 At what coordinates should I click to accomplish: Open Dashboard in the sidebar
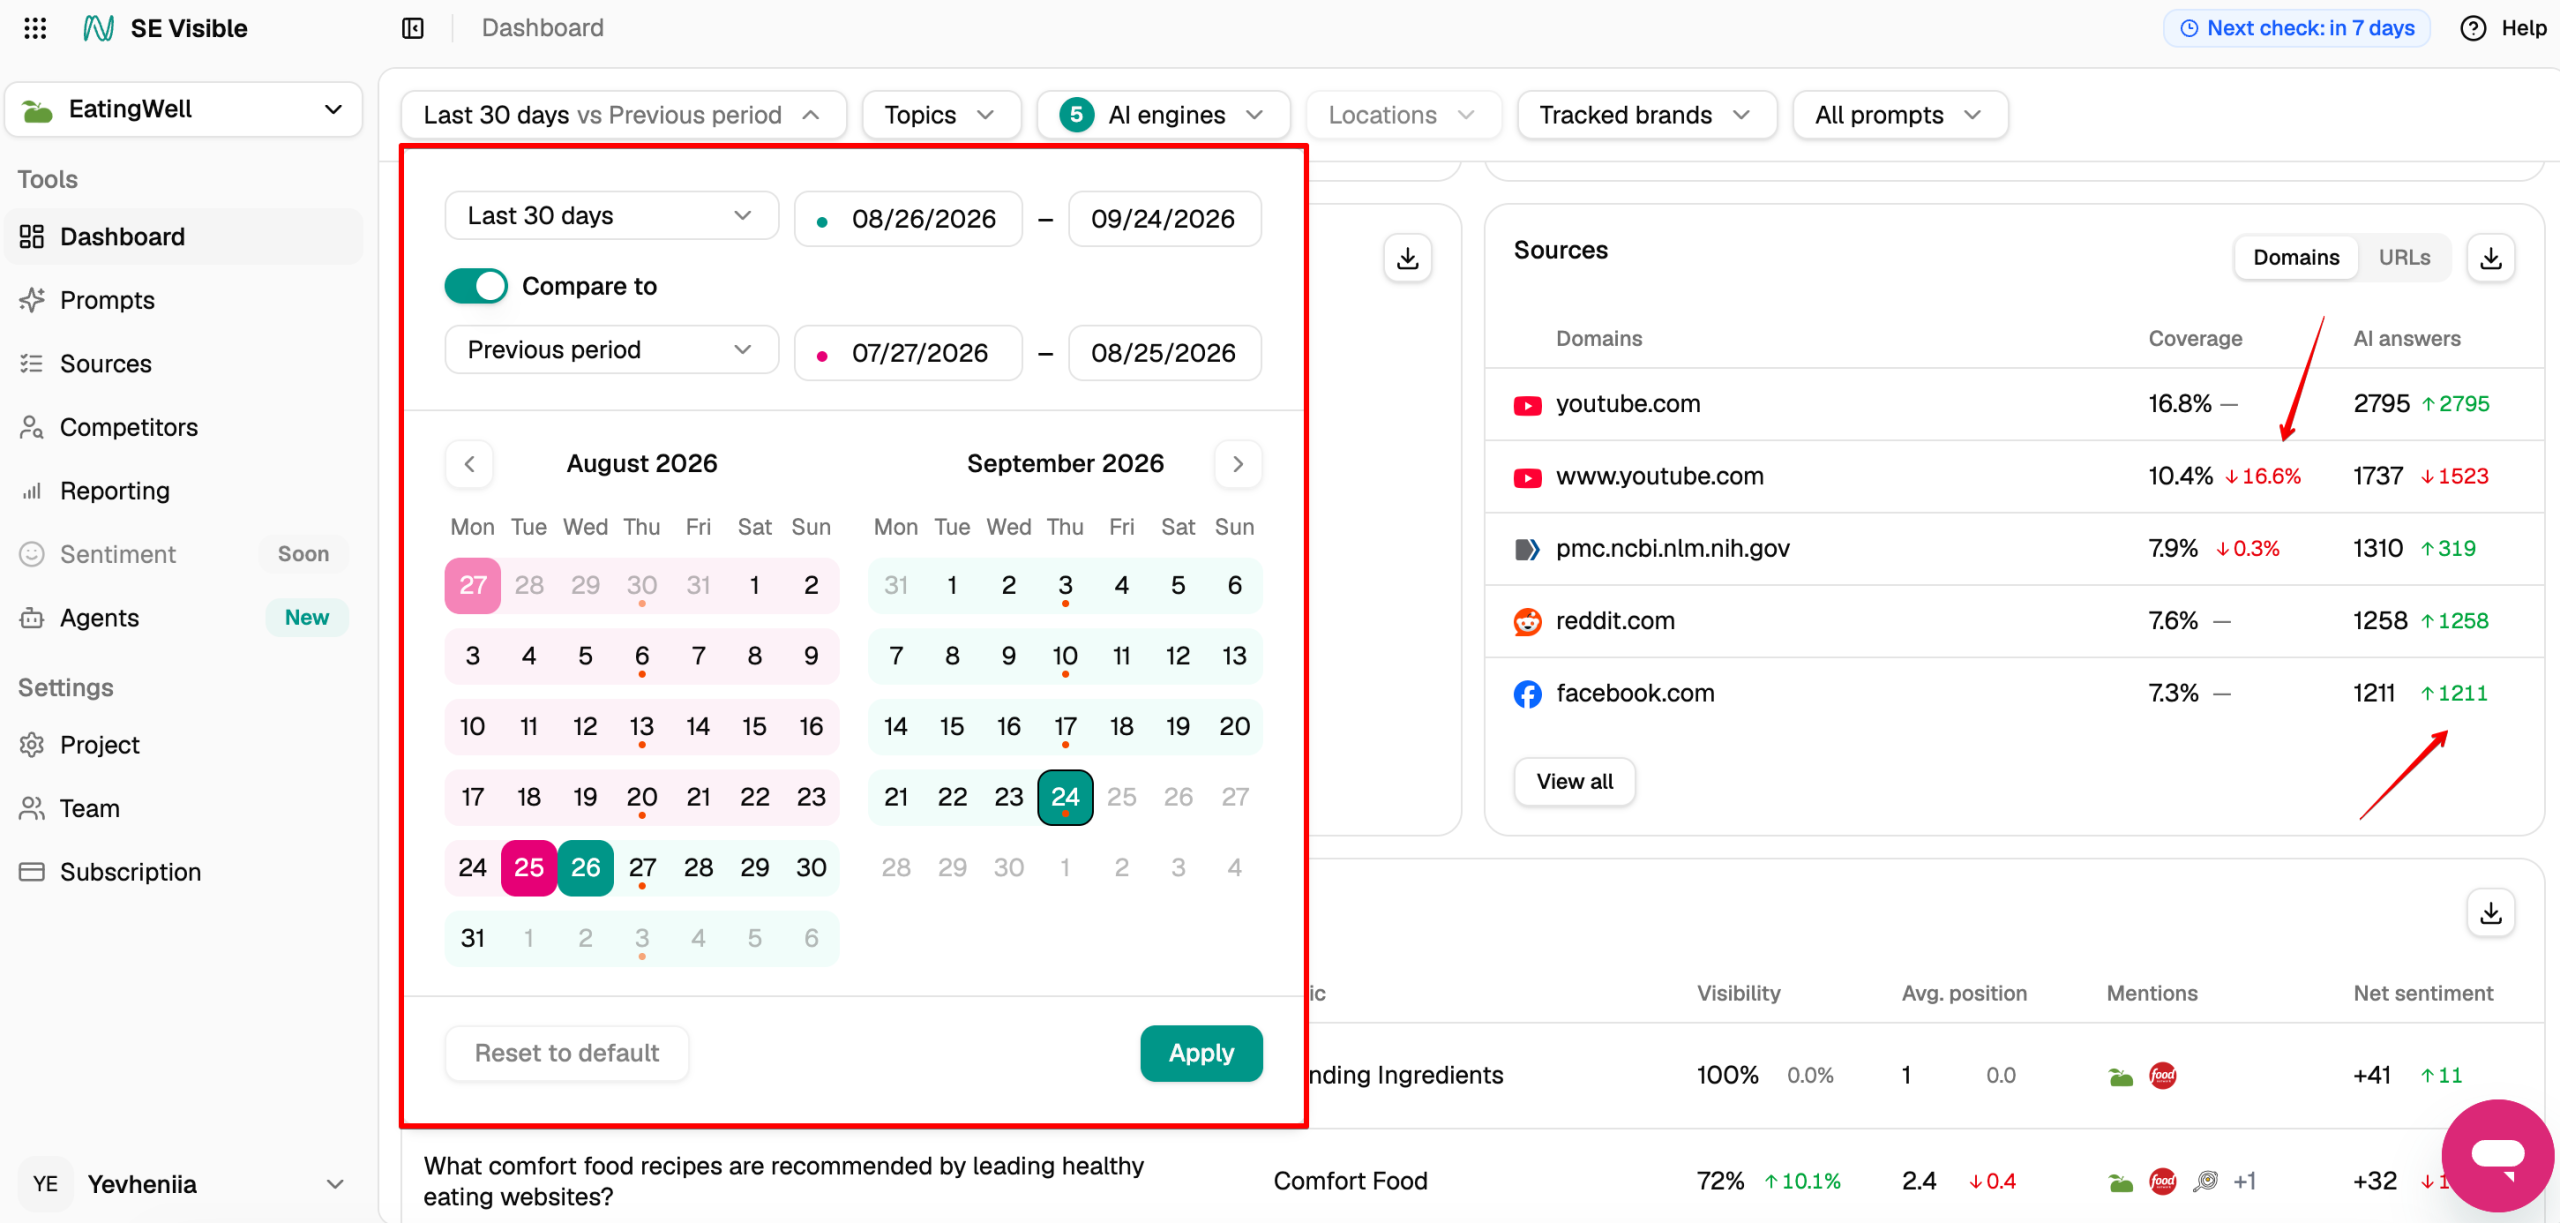tap(184, 237)
